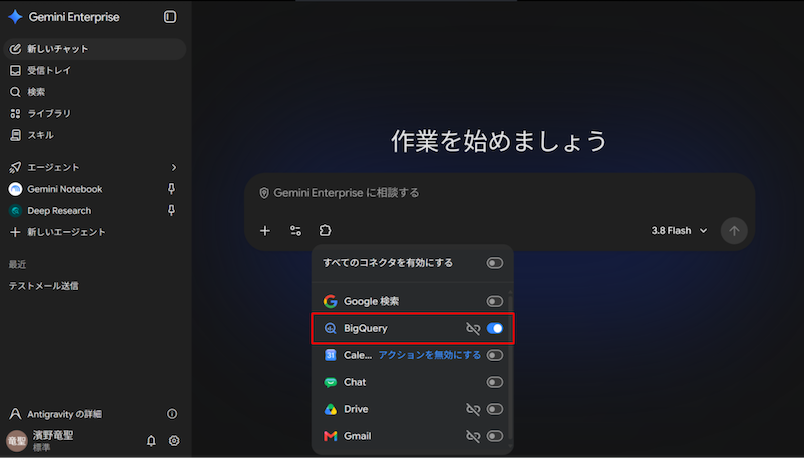Click the unlinked icon next to Drive
804x458 pixels.
point(473,409)
